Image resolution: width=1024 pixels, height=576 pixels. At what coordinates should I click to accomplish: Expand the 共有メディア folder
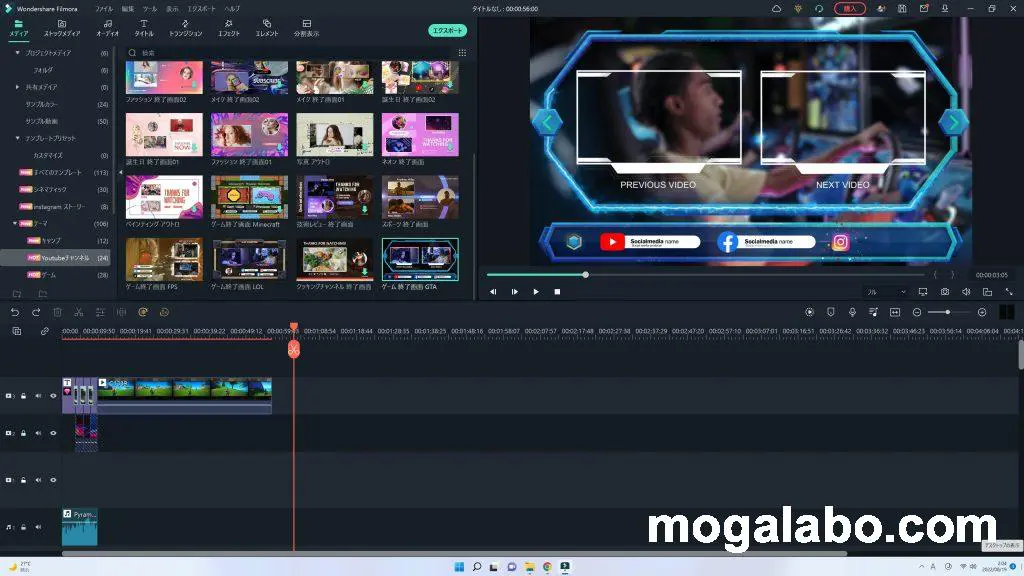pos(17,87)
